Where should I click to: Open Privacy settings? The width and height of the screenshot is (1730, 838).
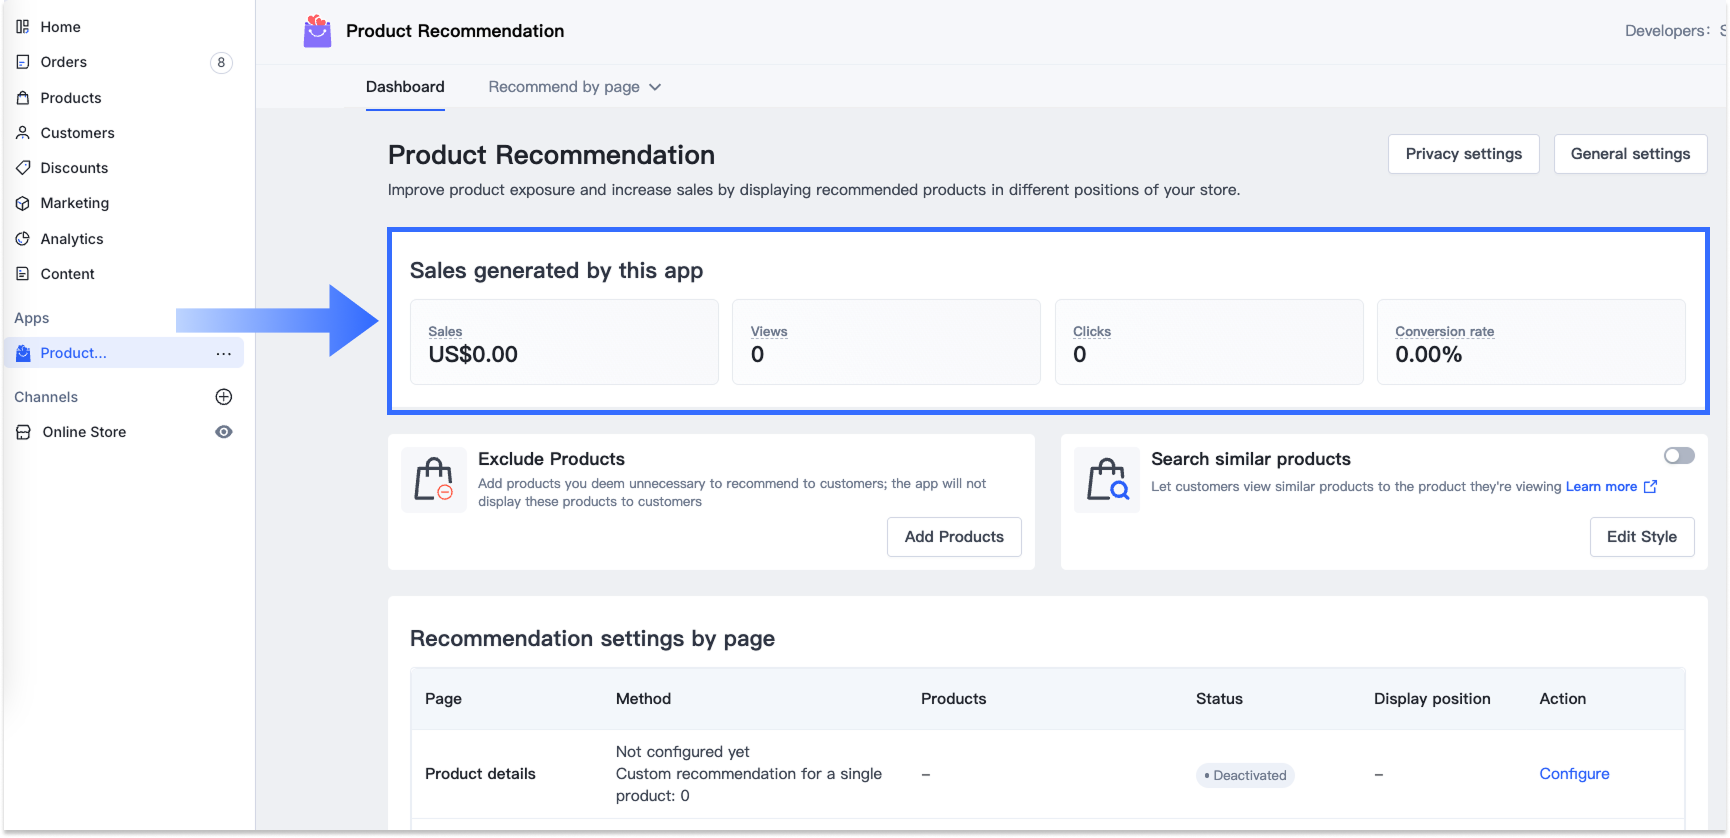[1463, 154]
